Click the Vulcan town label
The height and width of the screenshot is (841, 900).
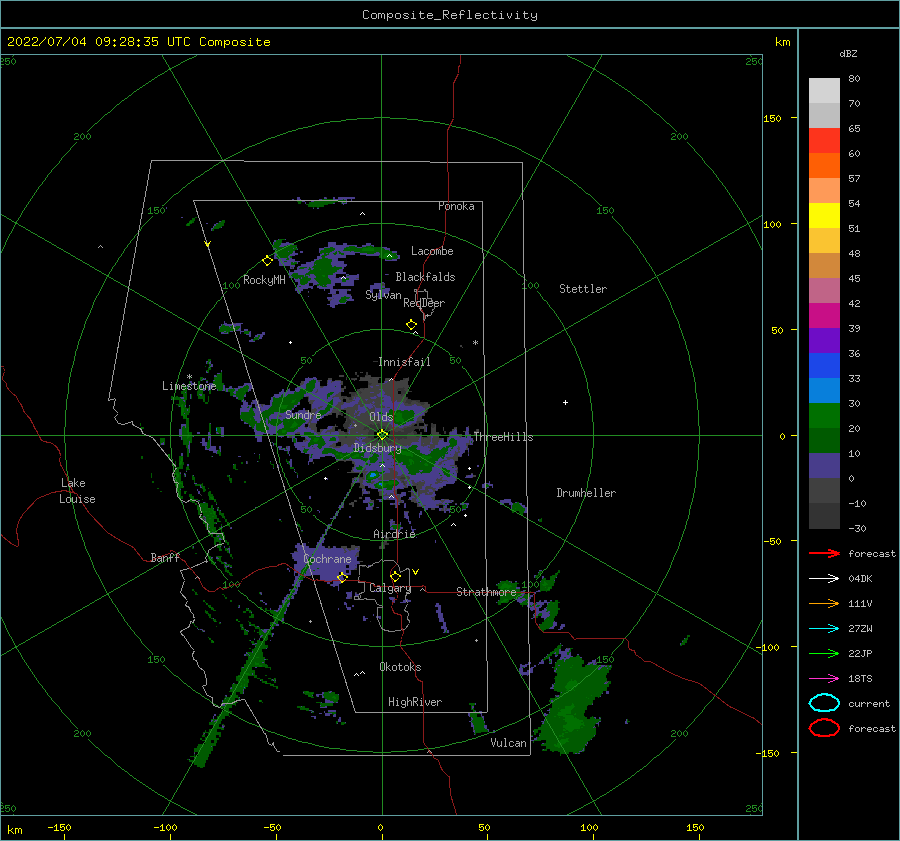(508, 743)
